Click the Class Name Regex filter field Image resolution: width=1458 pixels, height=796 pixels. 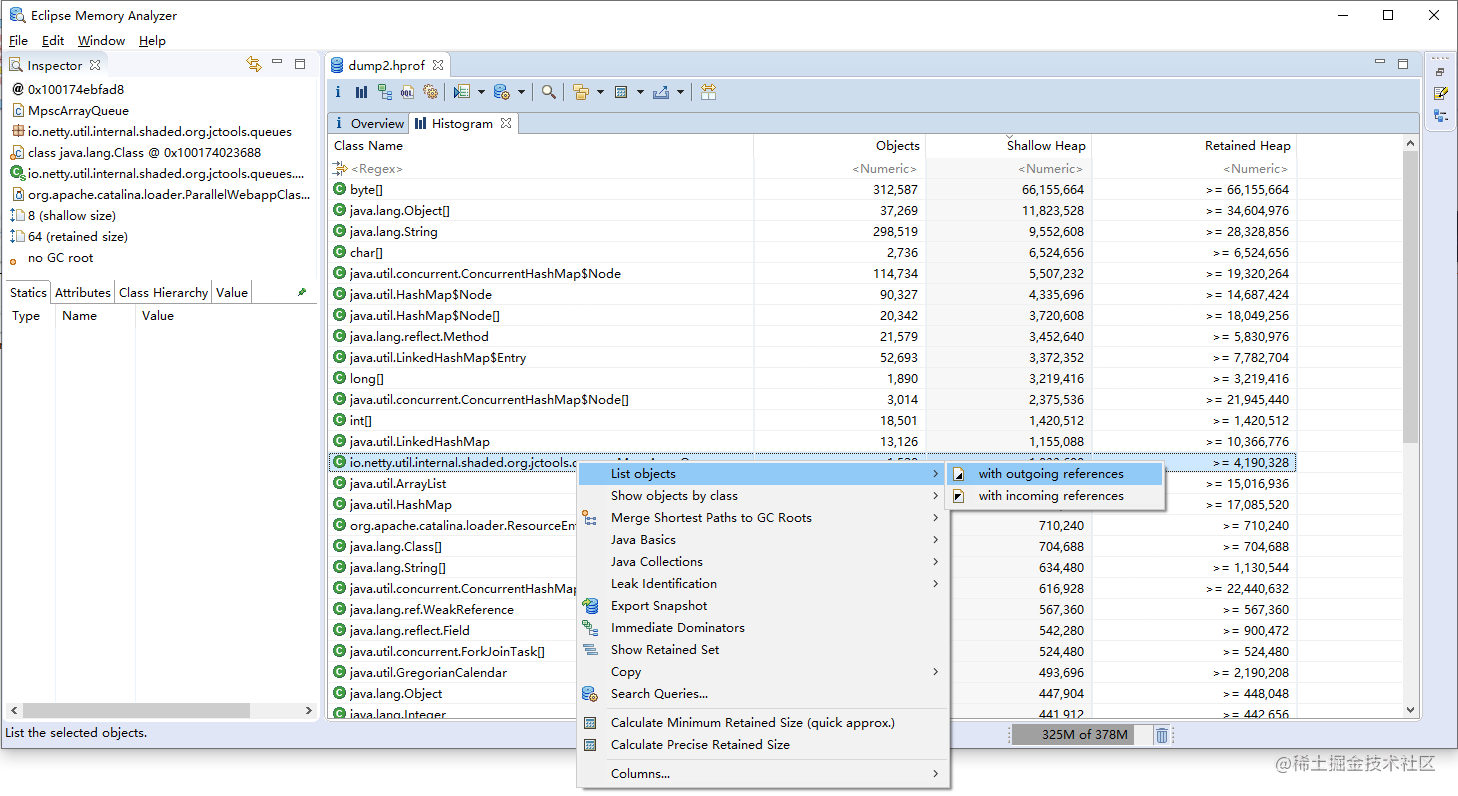tap(541, 169)
